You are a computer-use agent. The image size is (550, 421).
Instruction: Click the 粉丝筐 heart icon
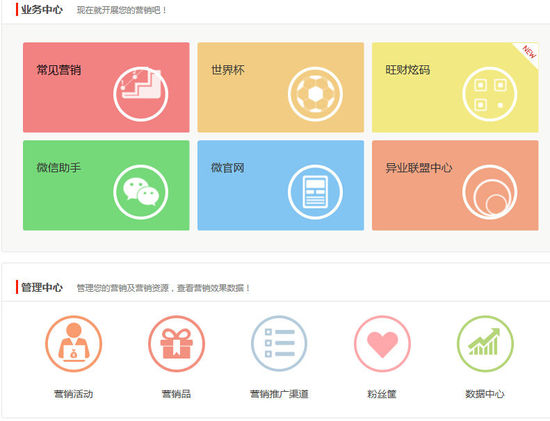(x=382, y=344)
